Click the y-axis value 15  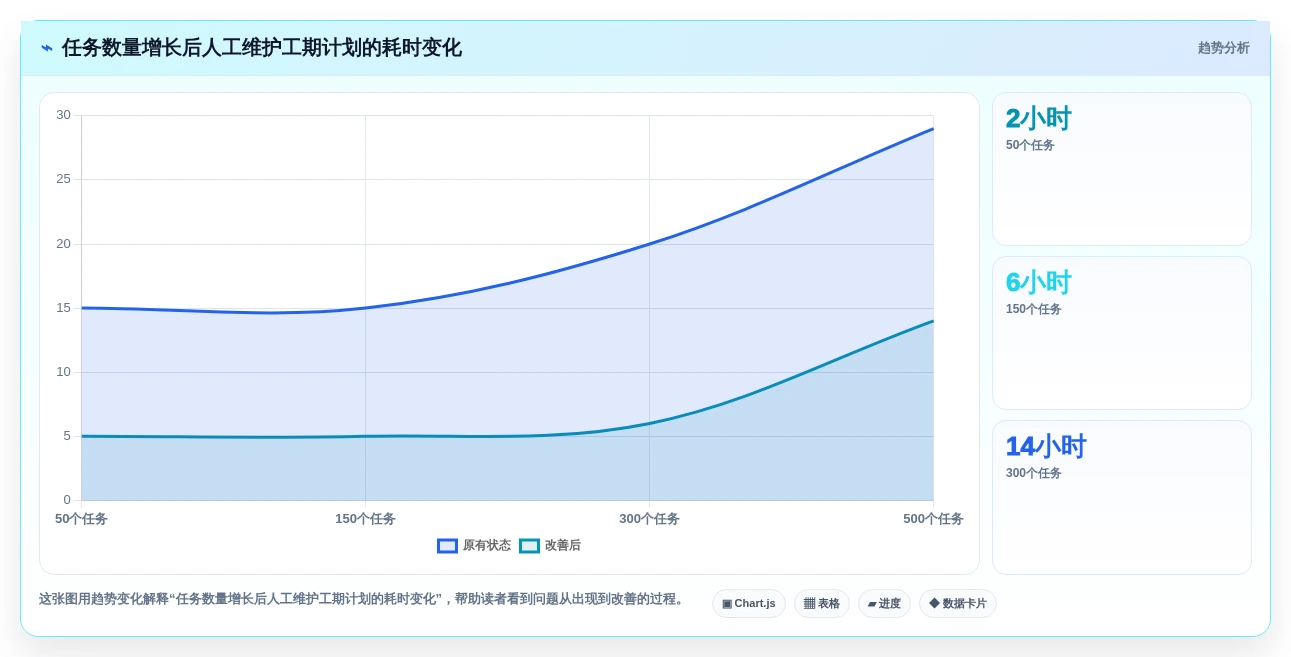(x=63, y=308)
